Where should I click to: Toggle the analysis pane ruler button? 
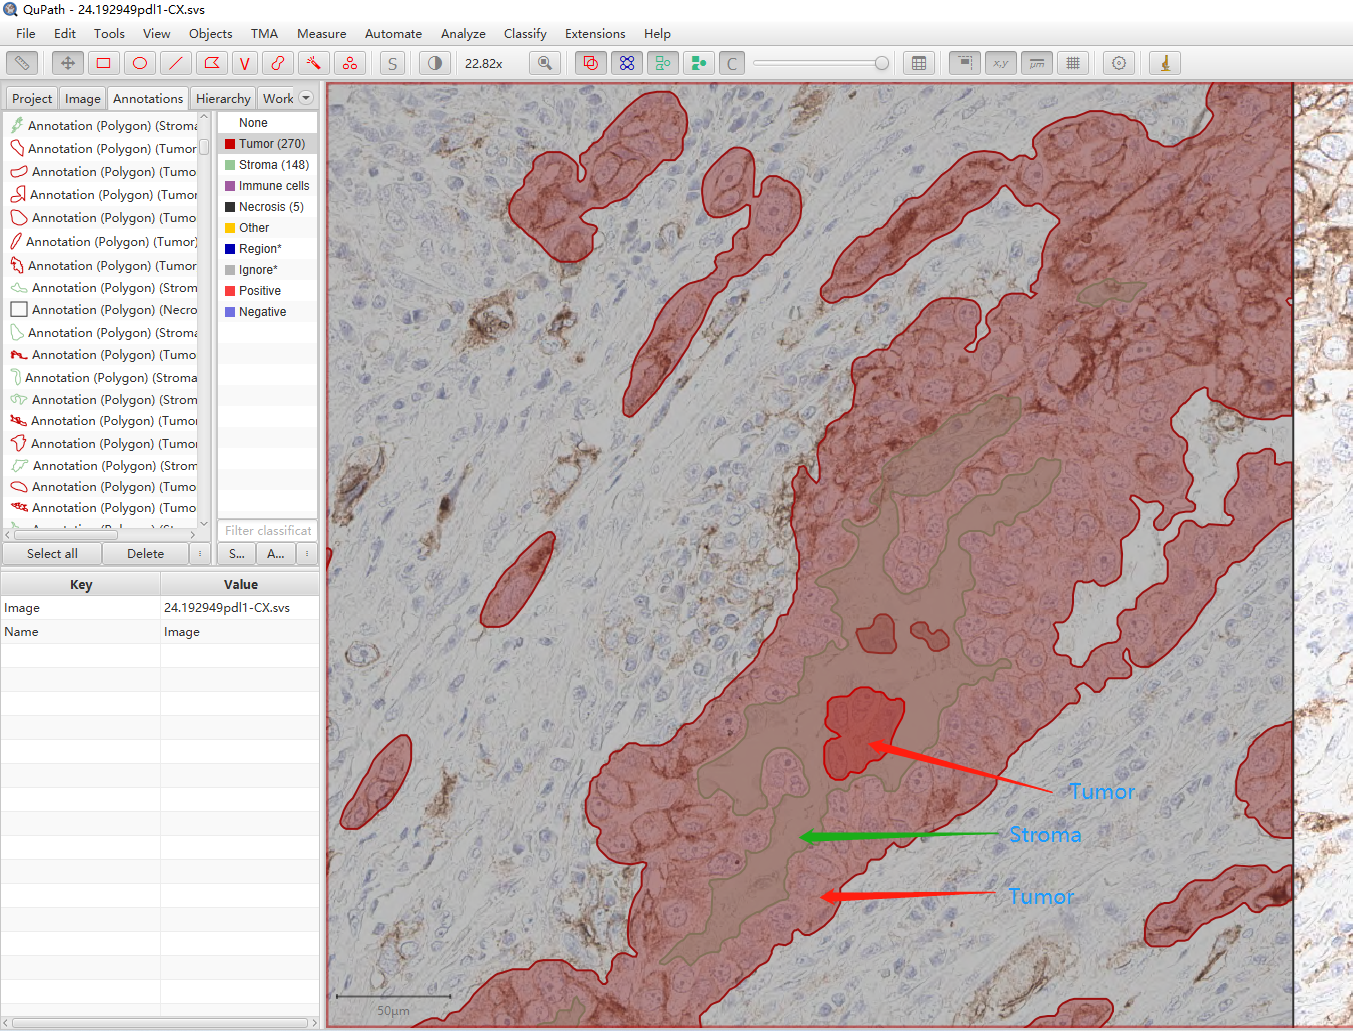(x=22, y=63)
